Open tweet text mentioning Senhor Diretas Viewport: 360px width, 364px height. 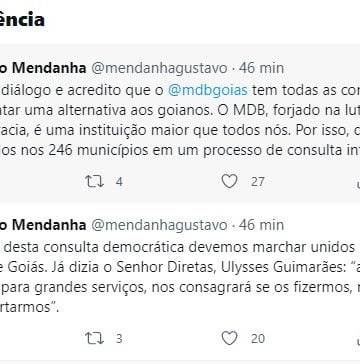pyautogui.click(x=180, y=277)
